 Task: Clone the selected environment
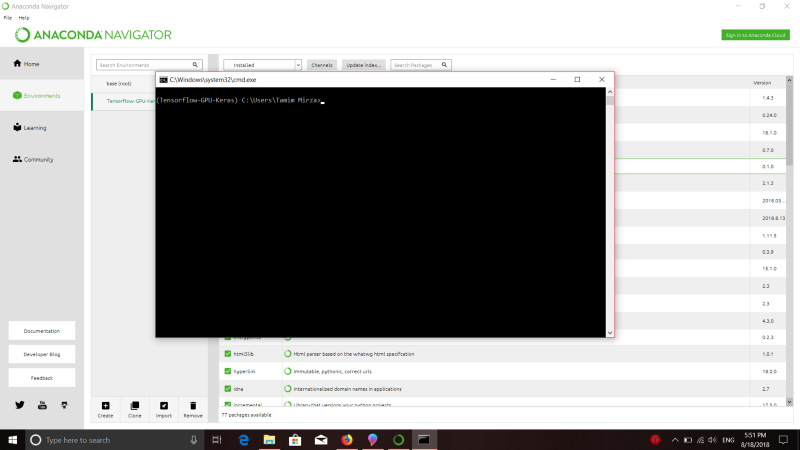click(x=135, y=410)
